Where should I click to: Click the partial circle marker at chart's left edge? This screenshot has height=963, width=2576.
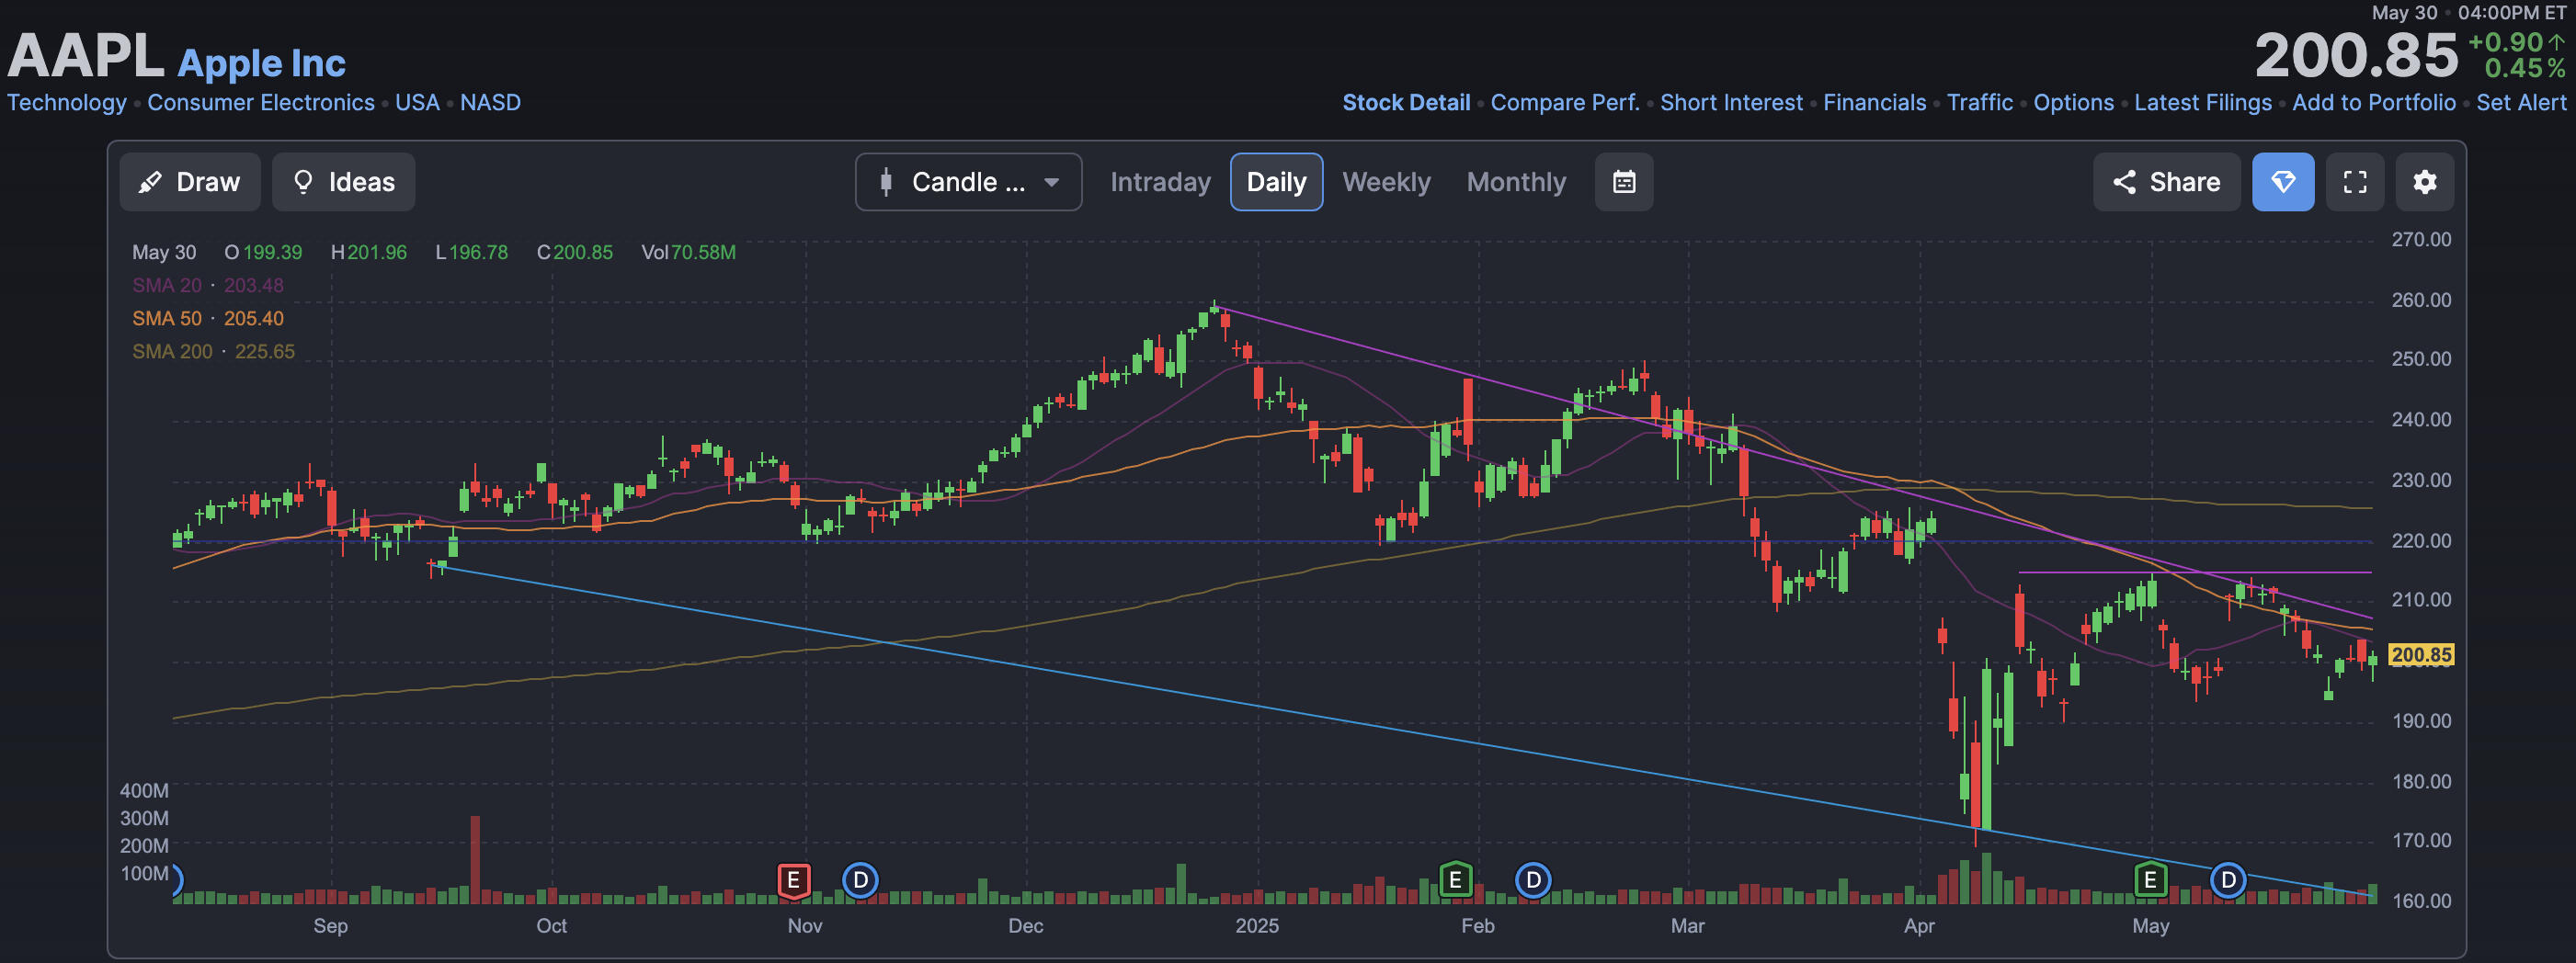click(177, 880)
